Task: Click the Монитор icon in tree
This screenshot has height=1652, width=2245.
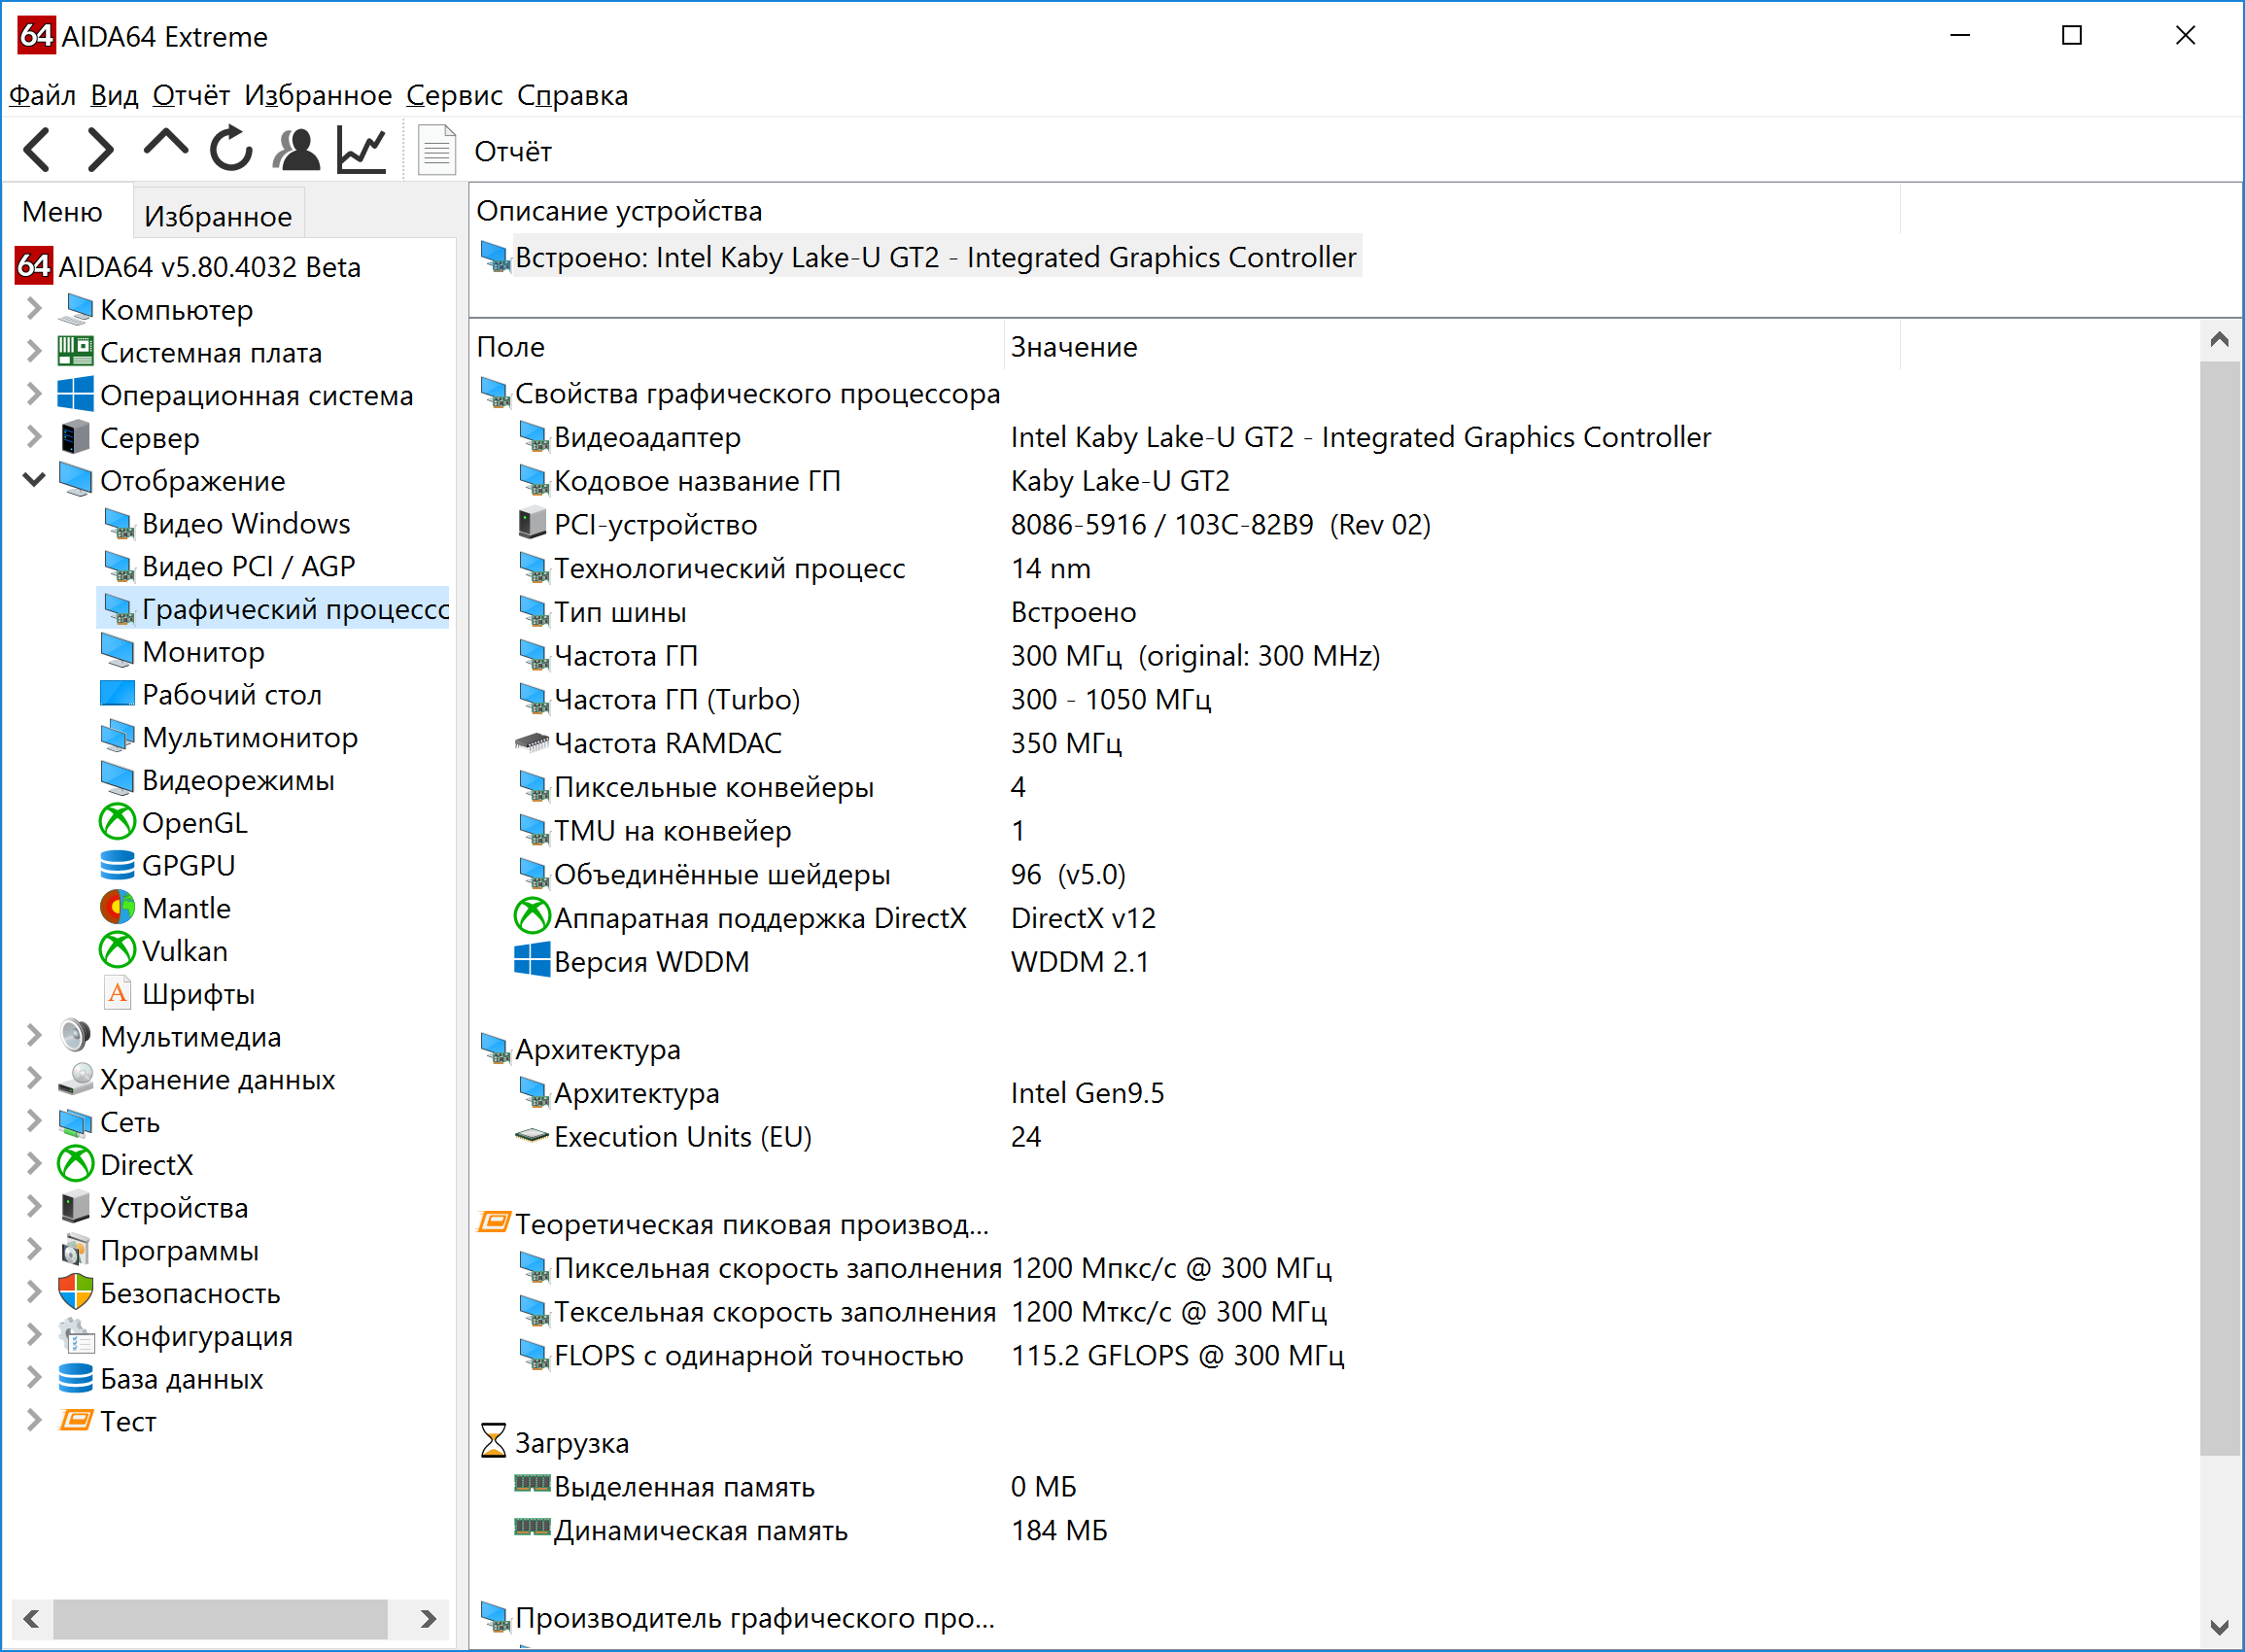Action: click(x=117, y=652)
